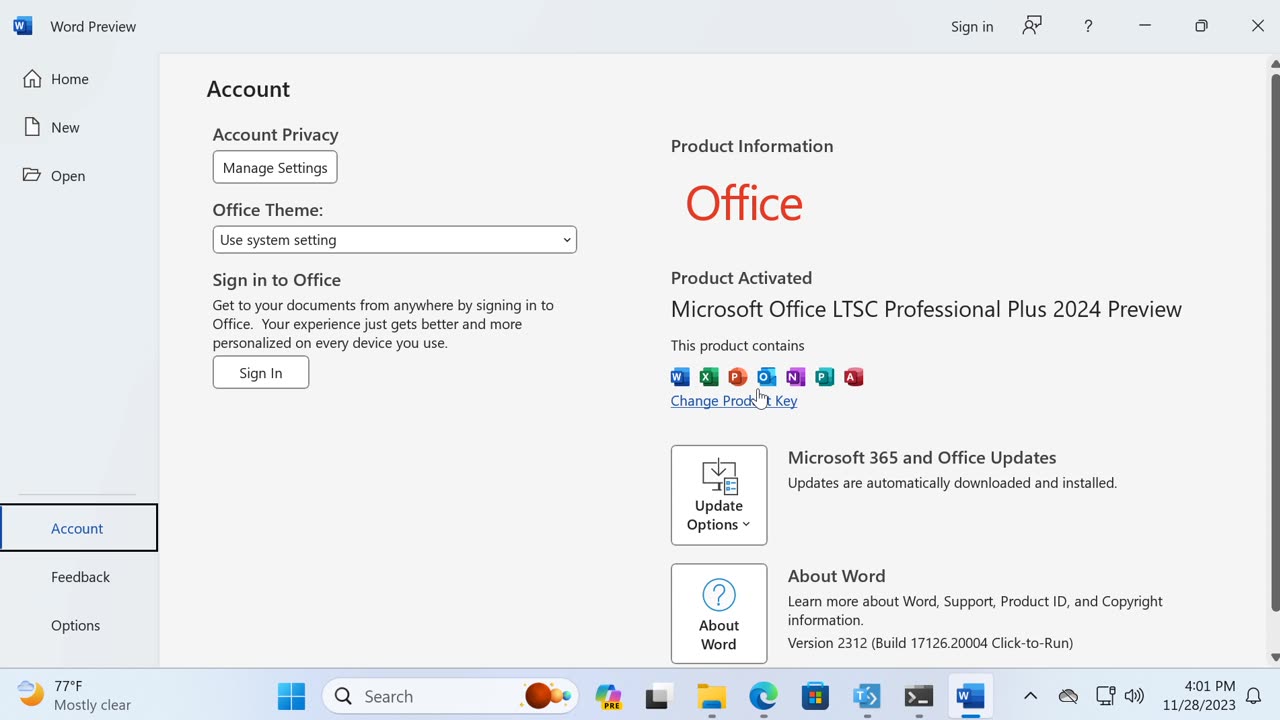
Task: Click the OneNote product icon
Action: (796, 377)
